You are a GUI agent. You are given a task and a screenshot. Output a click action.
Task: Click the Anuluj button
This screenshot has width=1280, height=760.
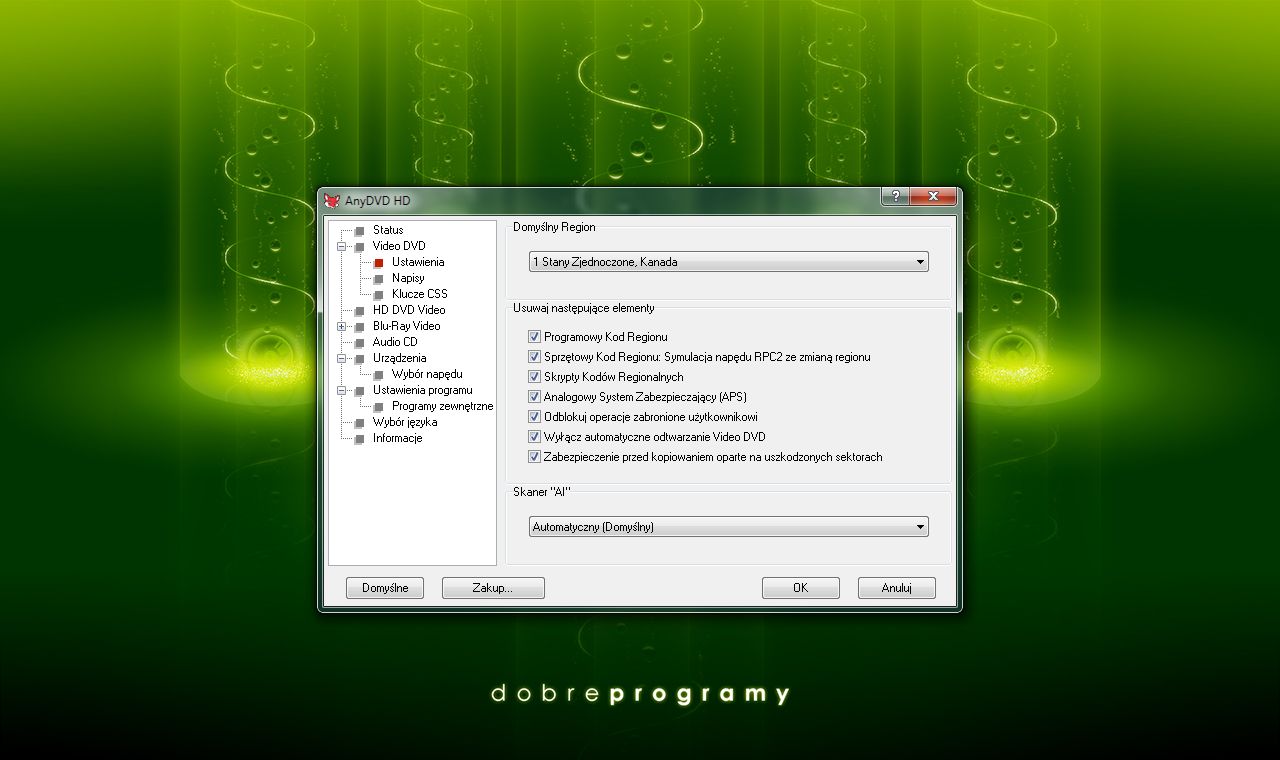(x=897, y=588)
